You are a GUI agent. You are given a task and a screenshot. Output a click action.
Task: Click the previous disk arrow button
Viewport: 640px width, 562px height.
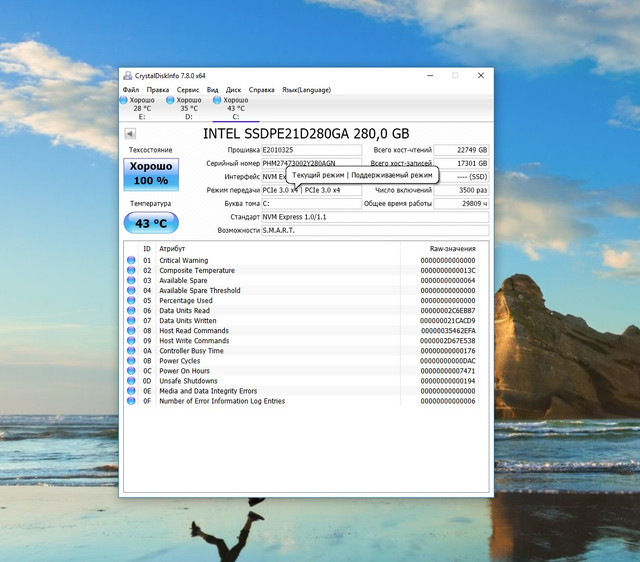(130, 133)
